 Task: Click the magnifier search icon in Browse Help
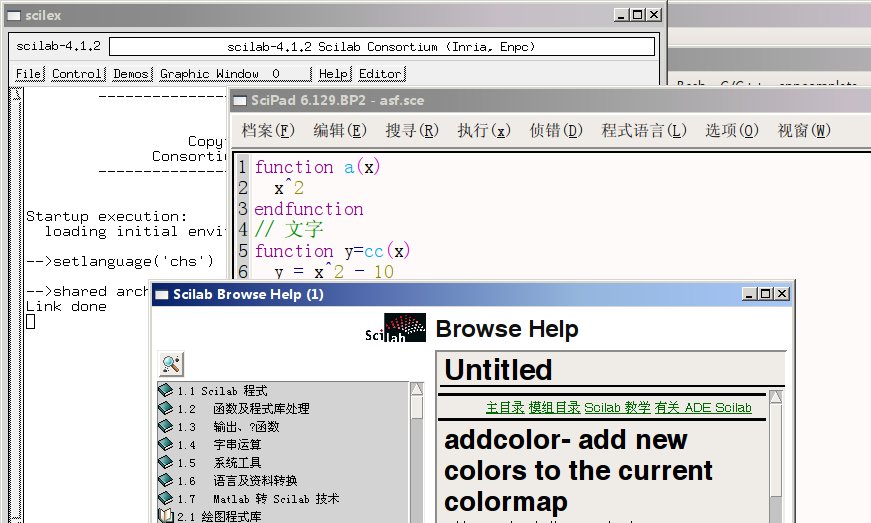click(171, 364)
